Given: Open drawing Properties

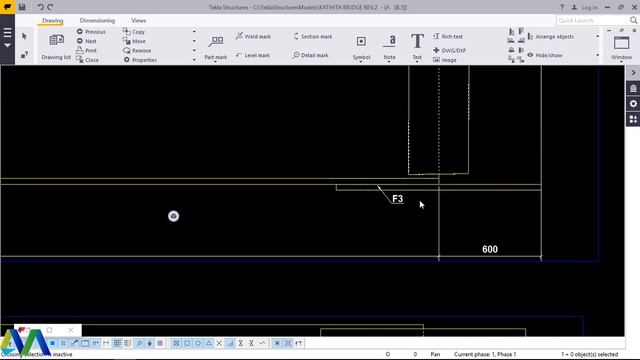Looking at the screenshot, I should (x=140, y=60).
